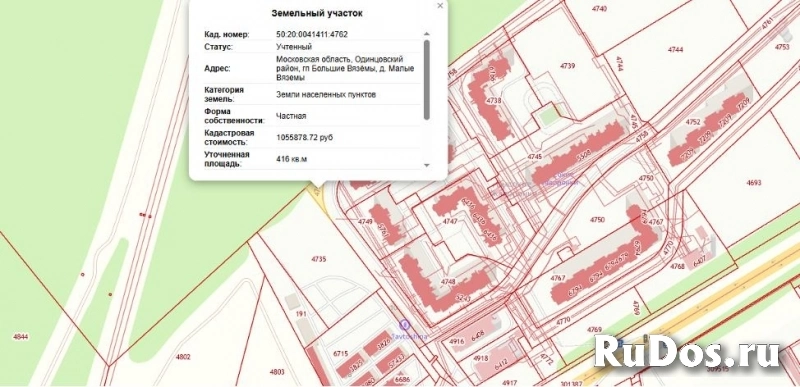Select parcel 4693 on the right
Screen dimensions: 800x387
click(x=754, y=183)
